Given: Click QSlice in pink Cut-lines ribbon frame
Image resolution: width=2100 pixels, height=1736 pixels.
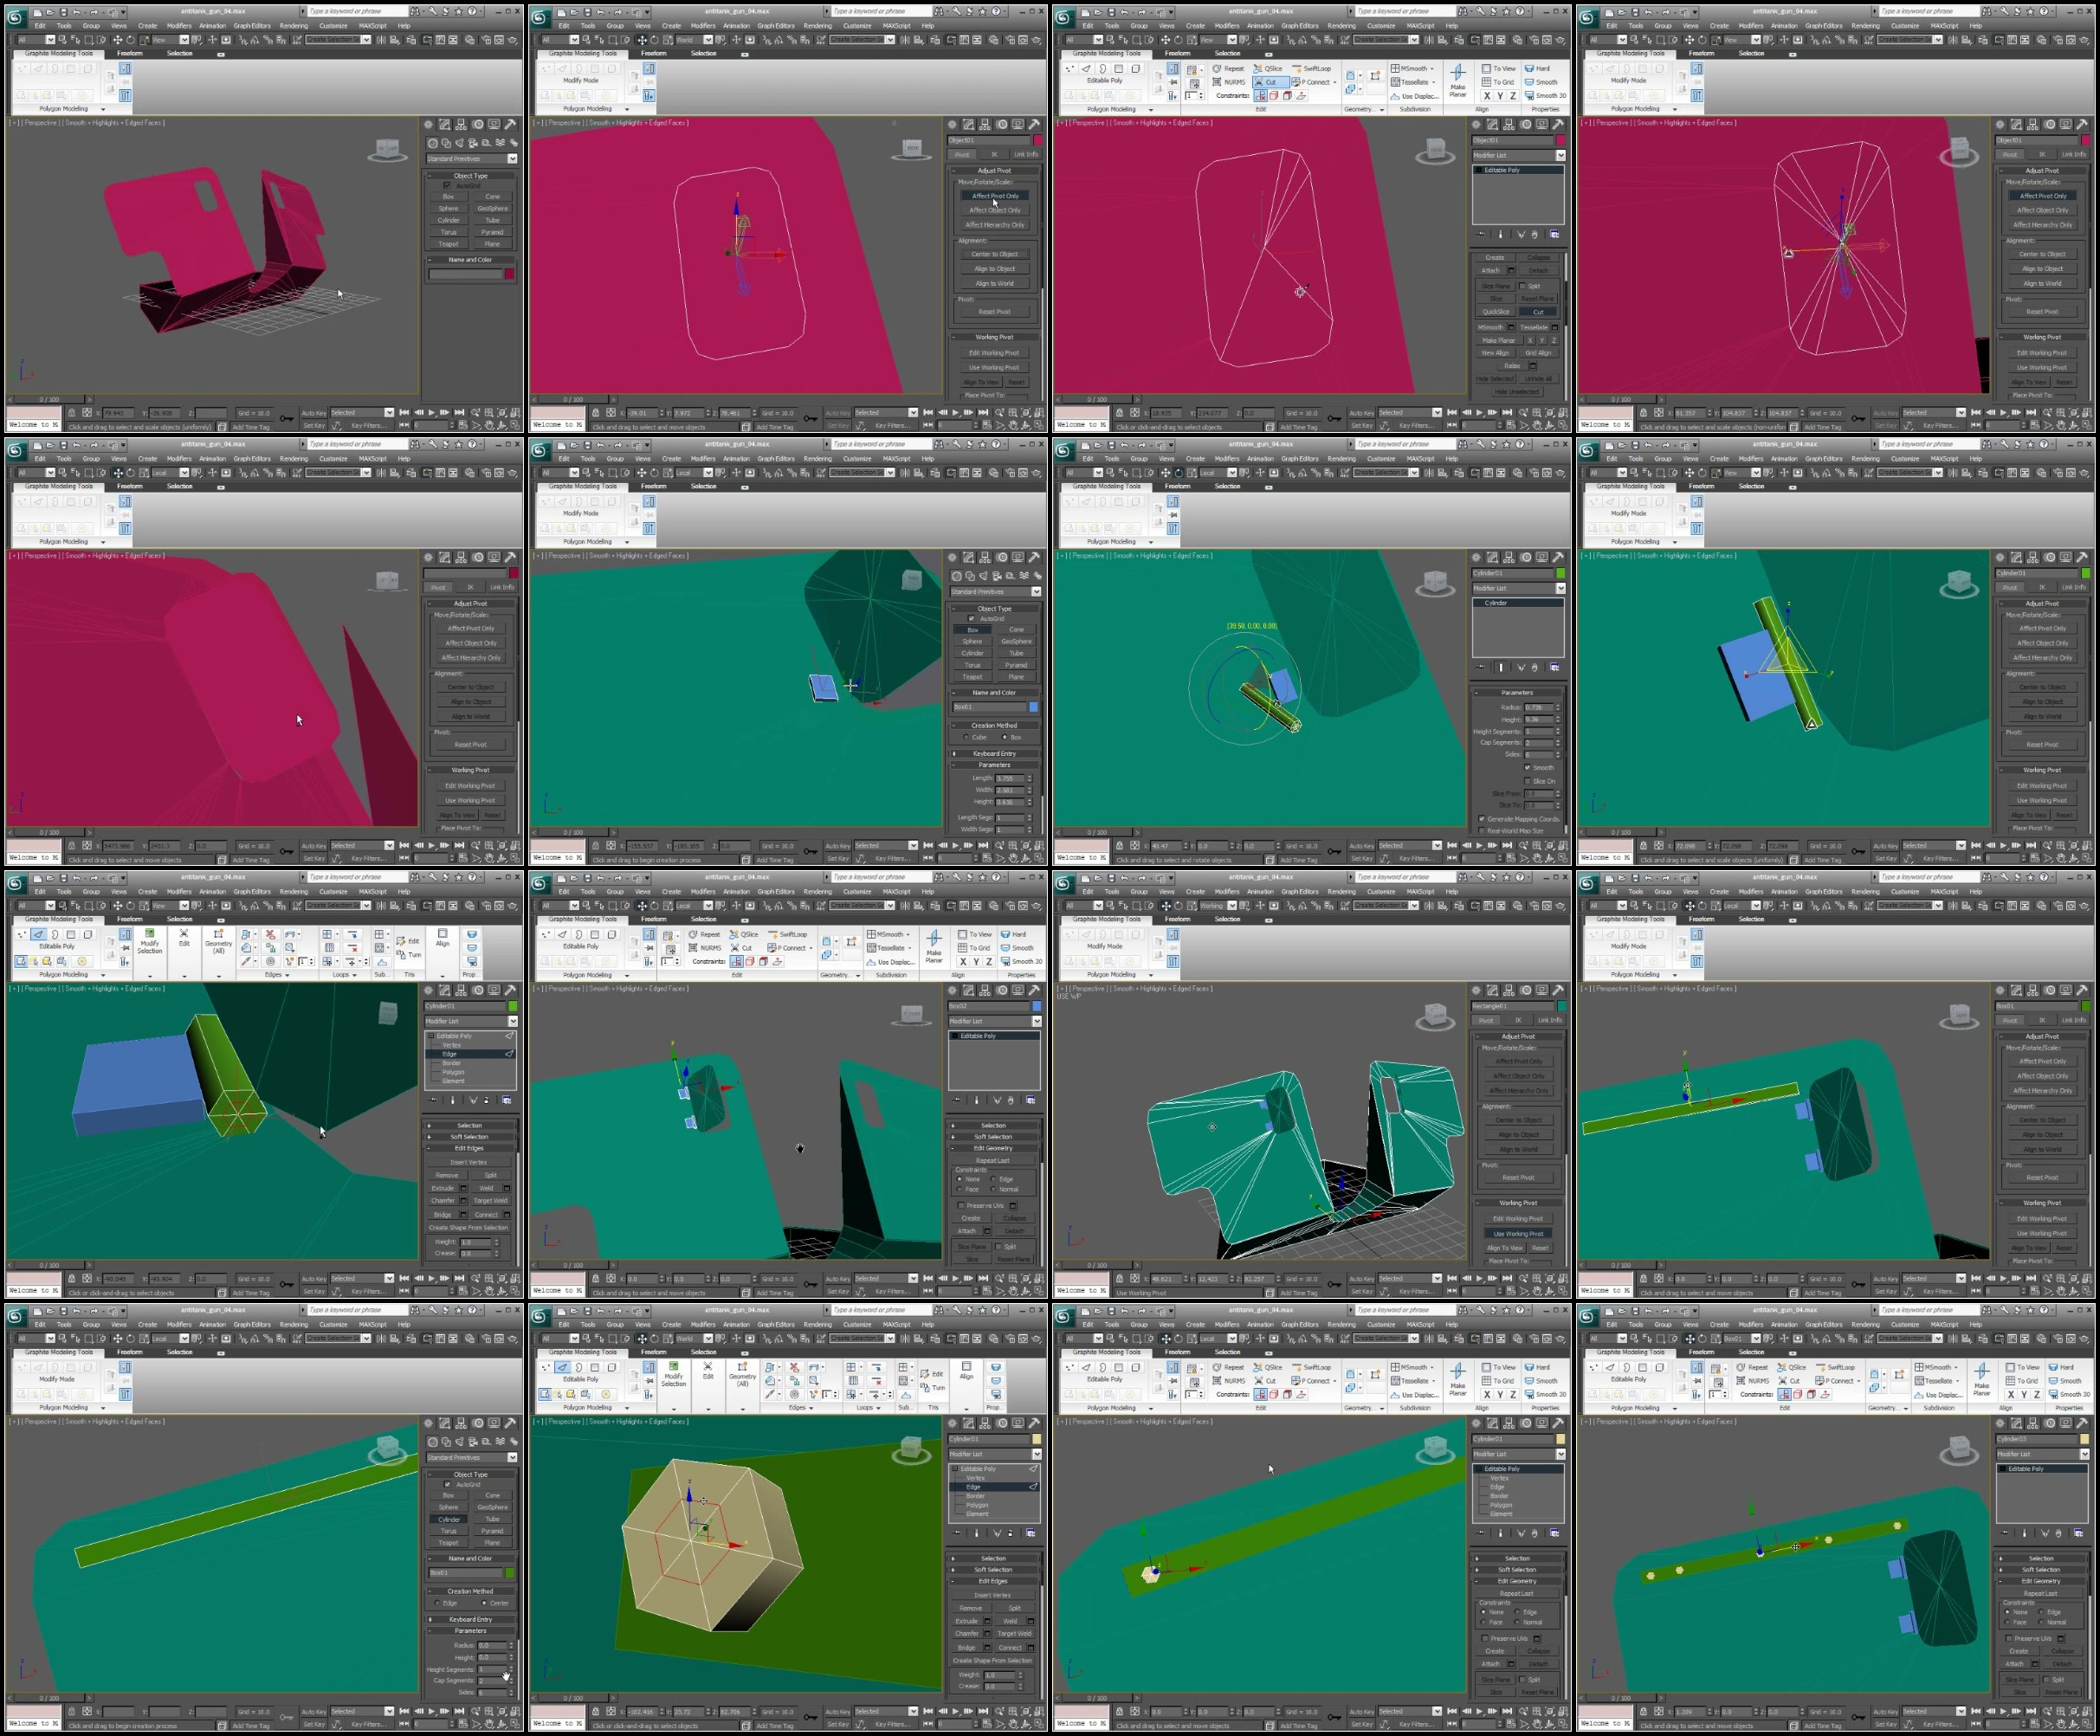Looking at the screenshot, I should [x=1268, y=68].
